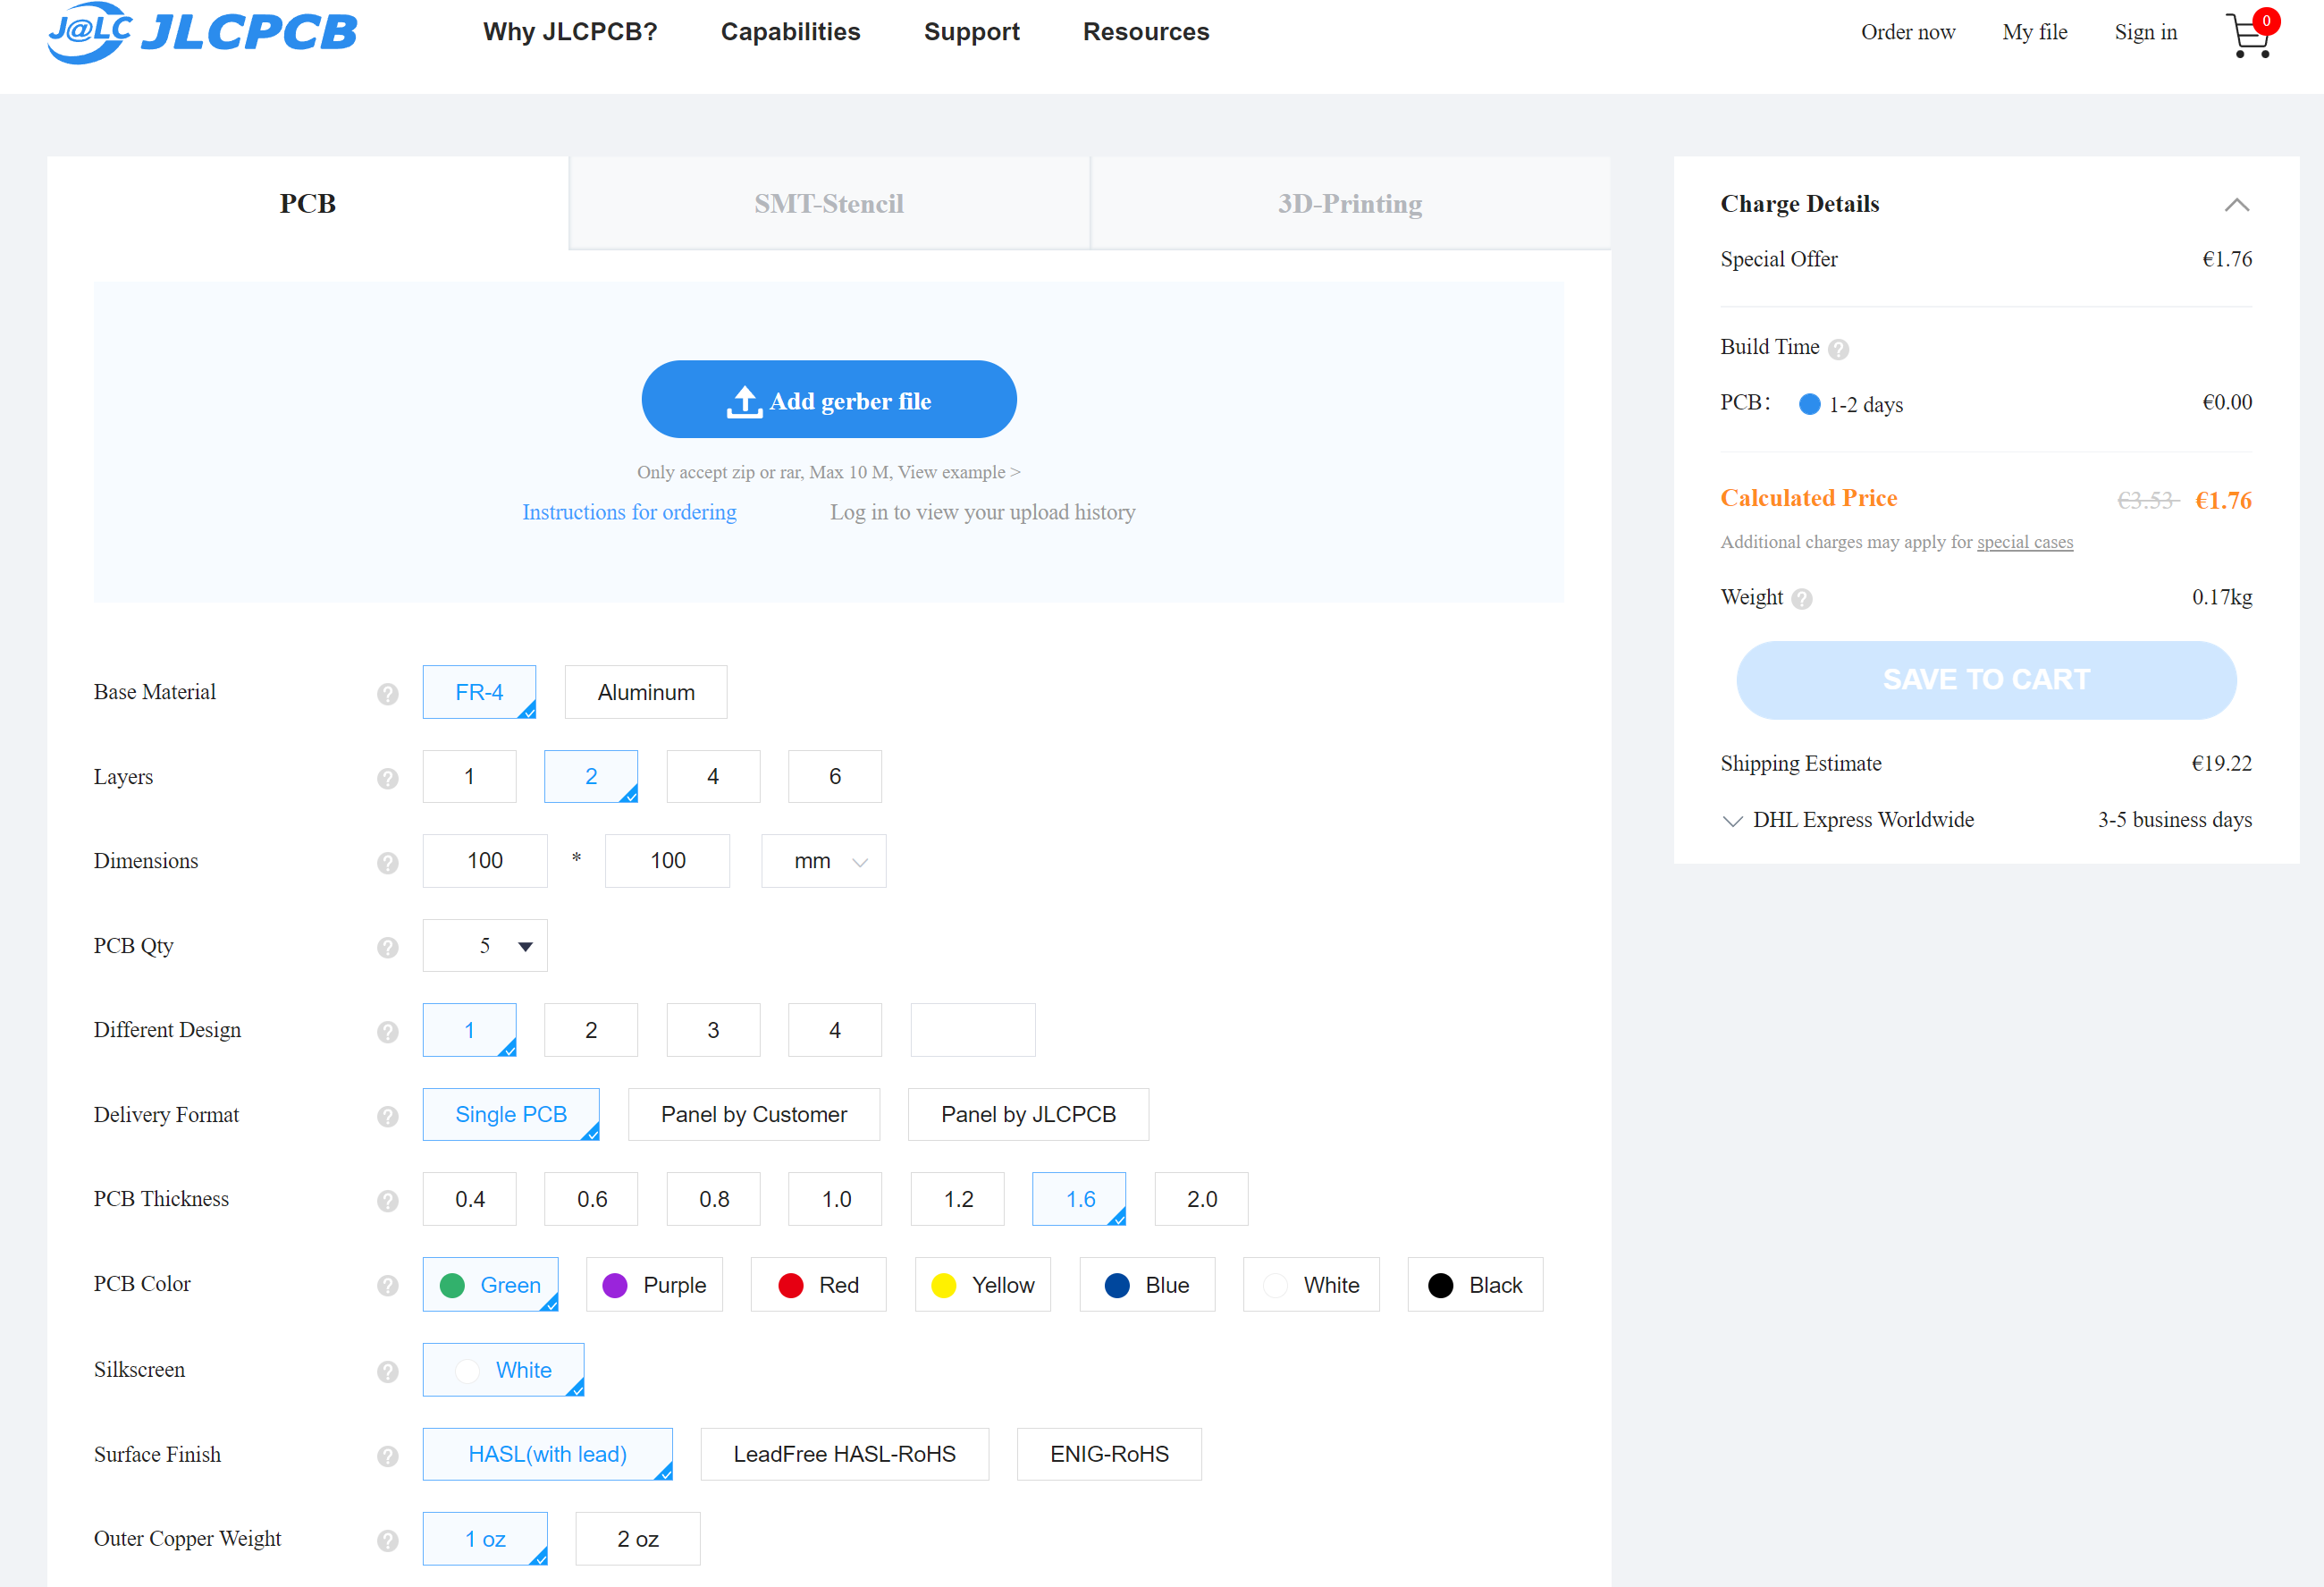Collapse the Charge Details panel
2324x1587 pixels.
[2236, 205]
